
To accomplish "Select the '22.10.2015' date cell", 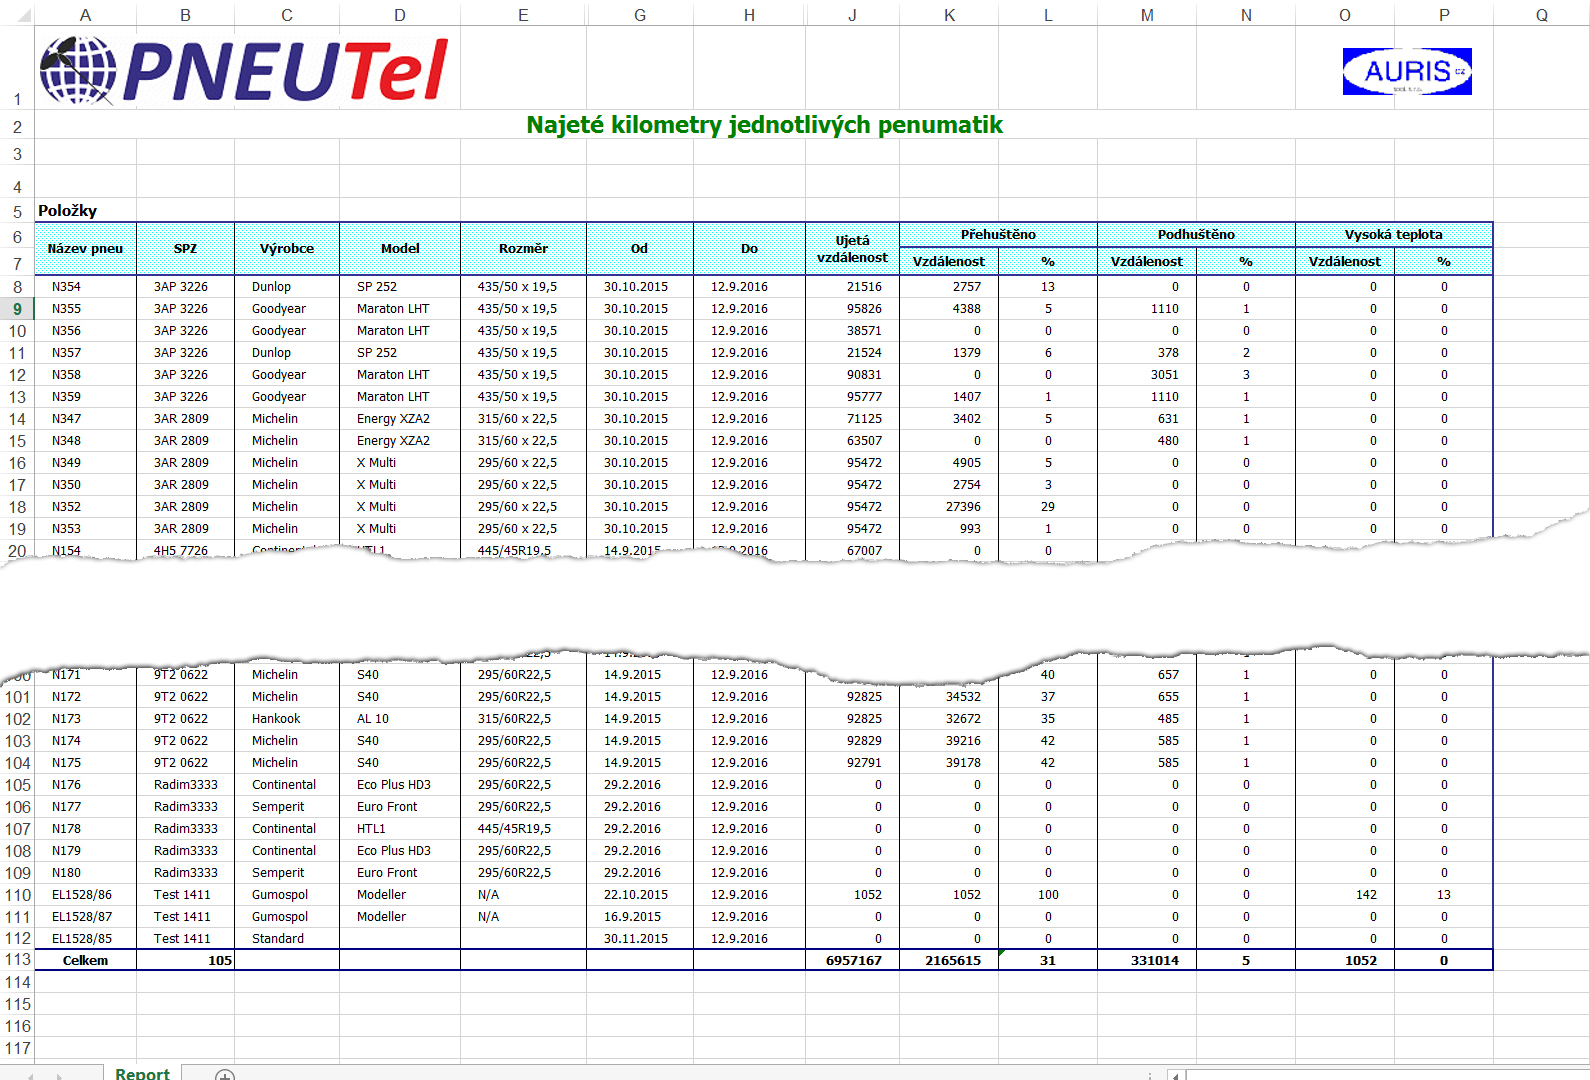I will 639,895.
